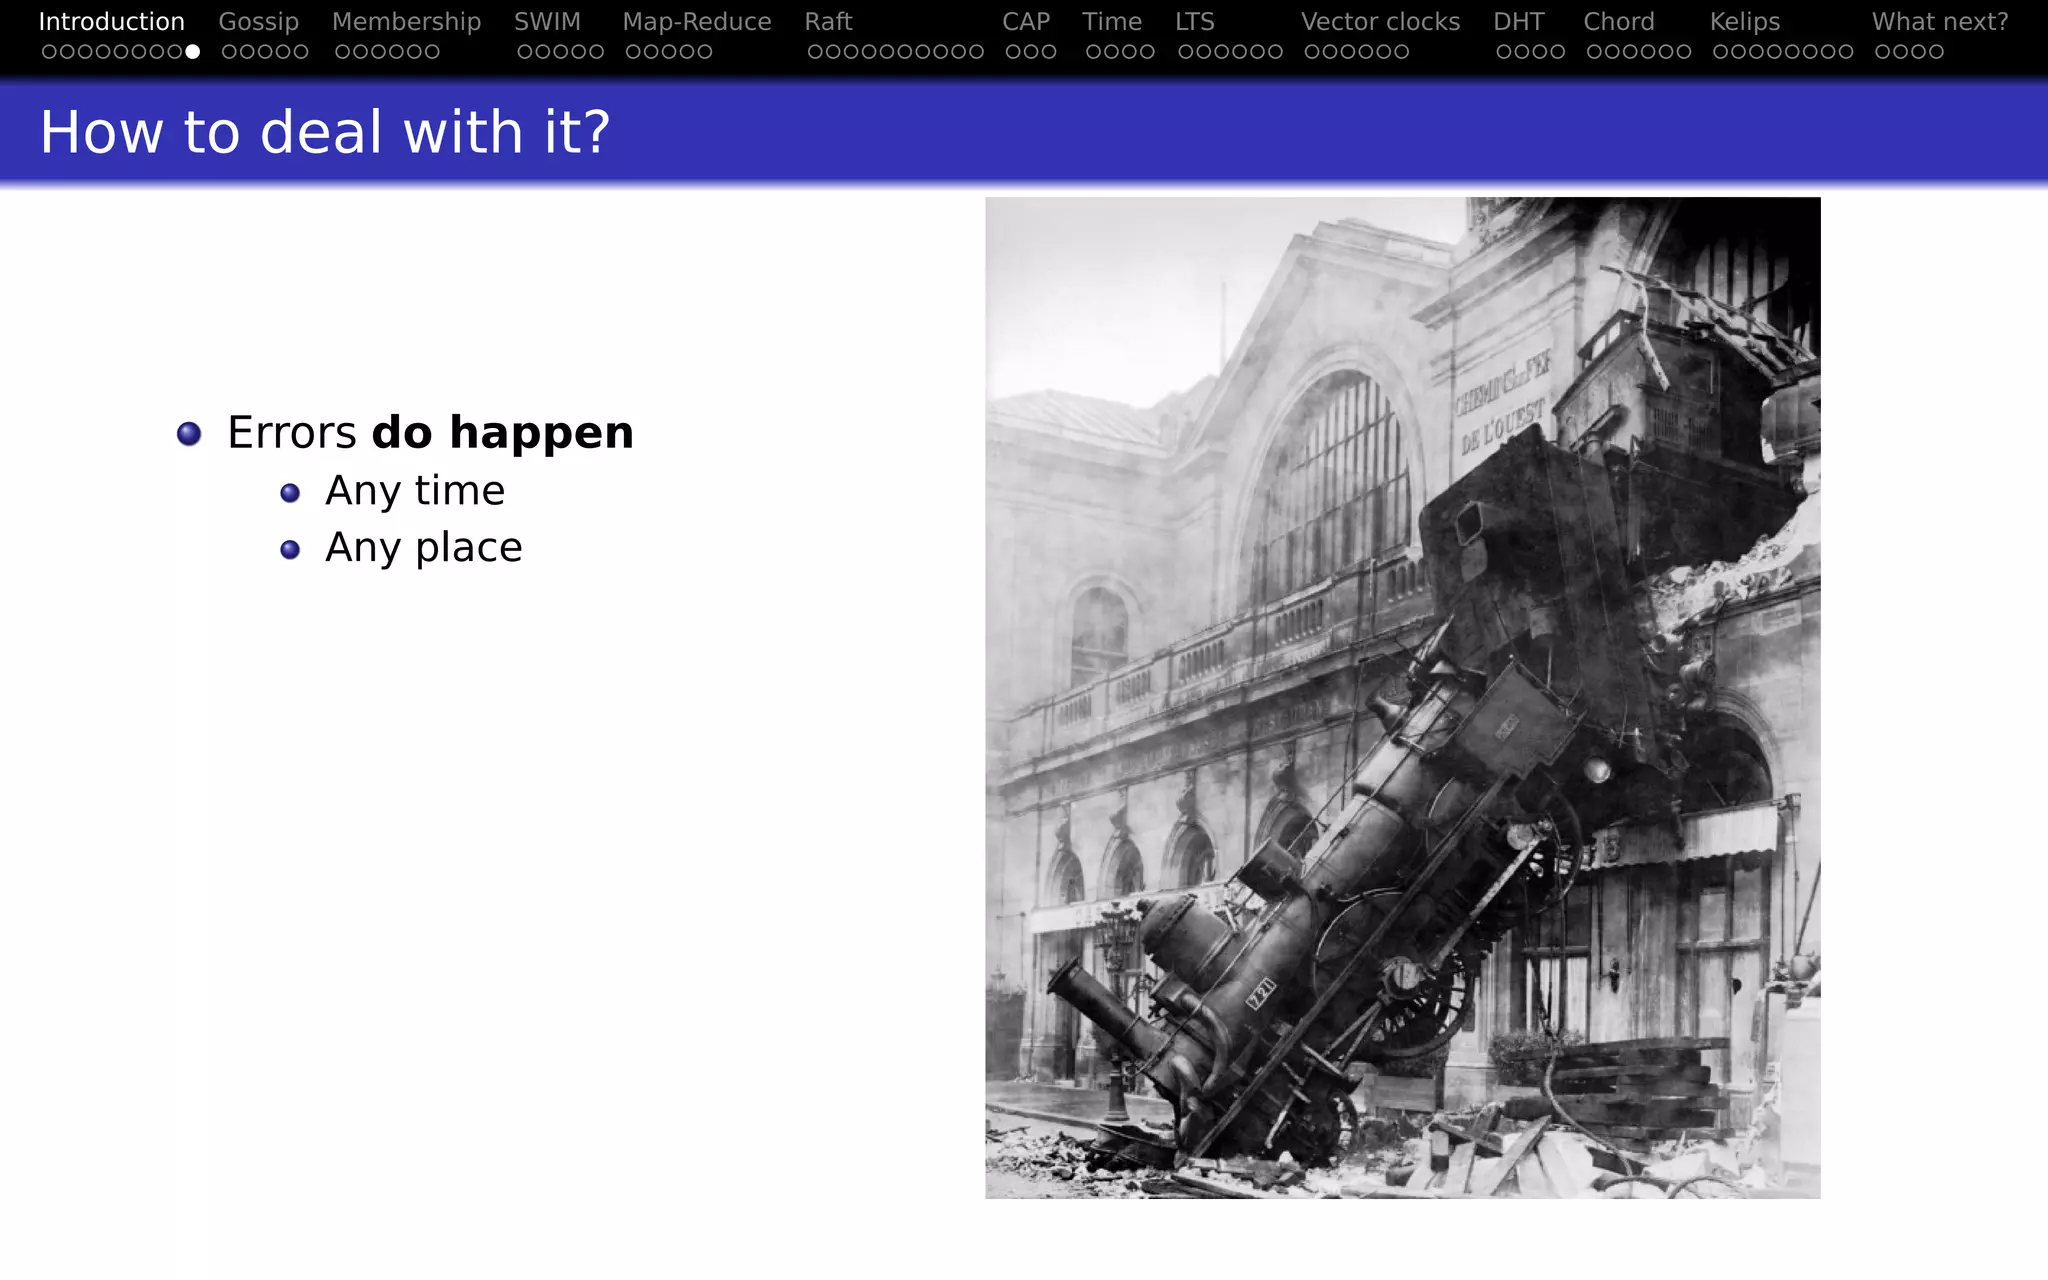The width and height of the screenshot is (2048, 1280).
Task: Click the first slide circle under CAP
Action: point(1013,51)
